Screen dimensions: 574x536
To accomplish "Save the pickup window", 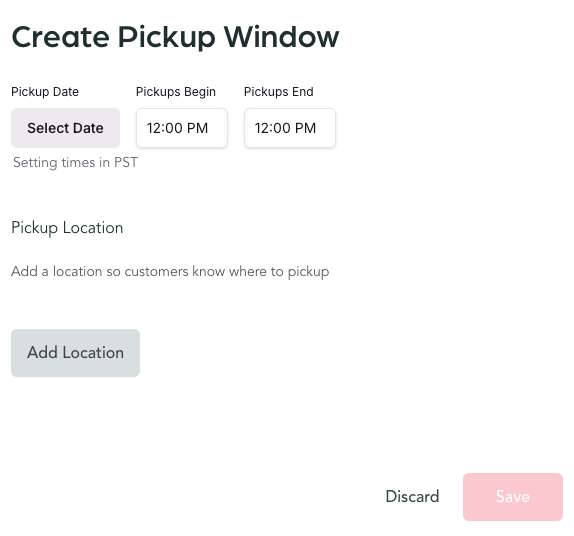I will (x=513, y=497).
